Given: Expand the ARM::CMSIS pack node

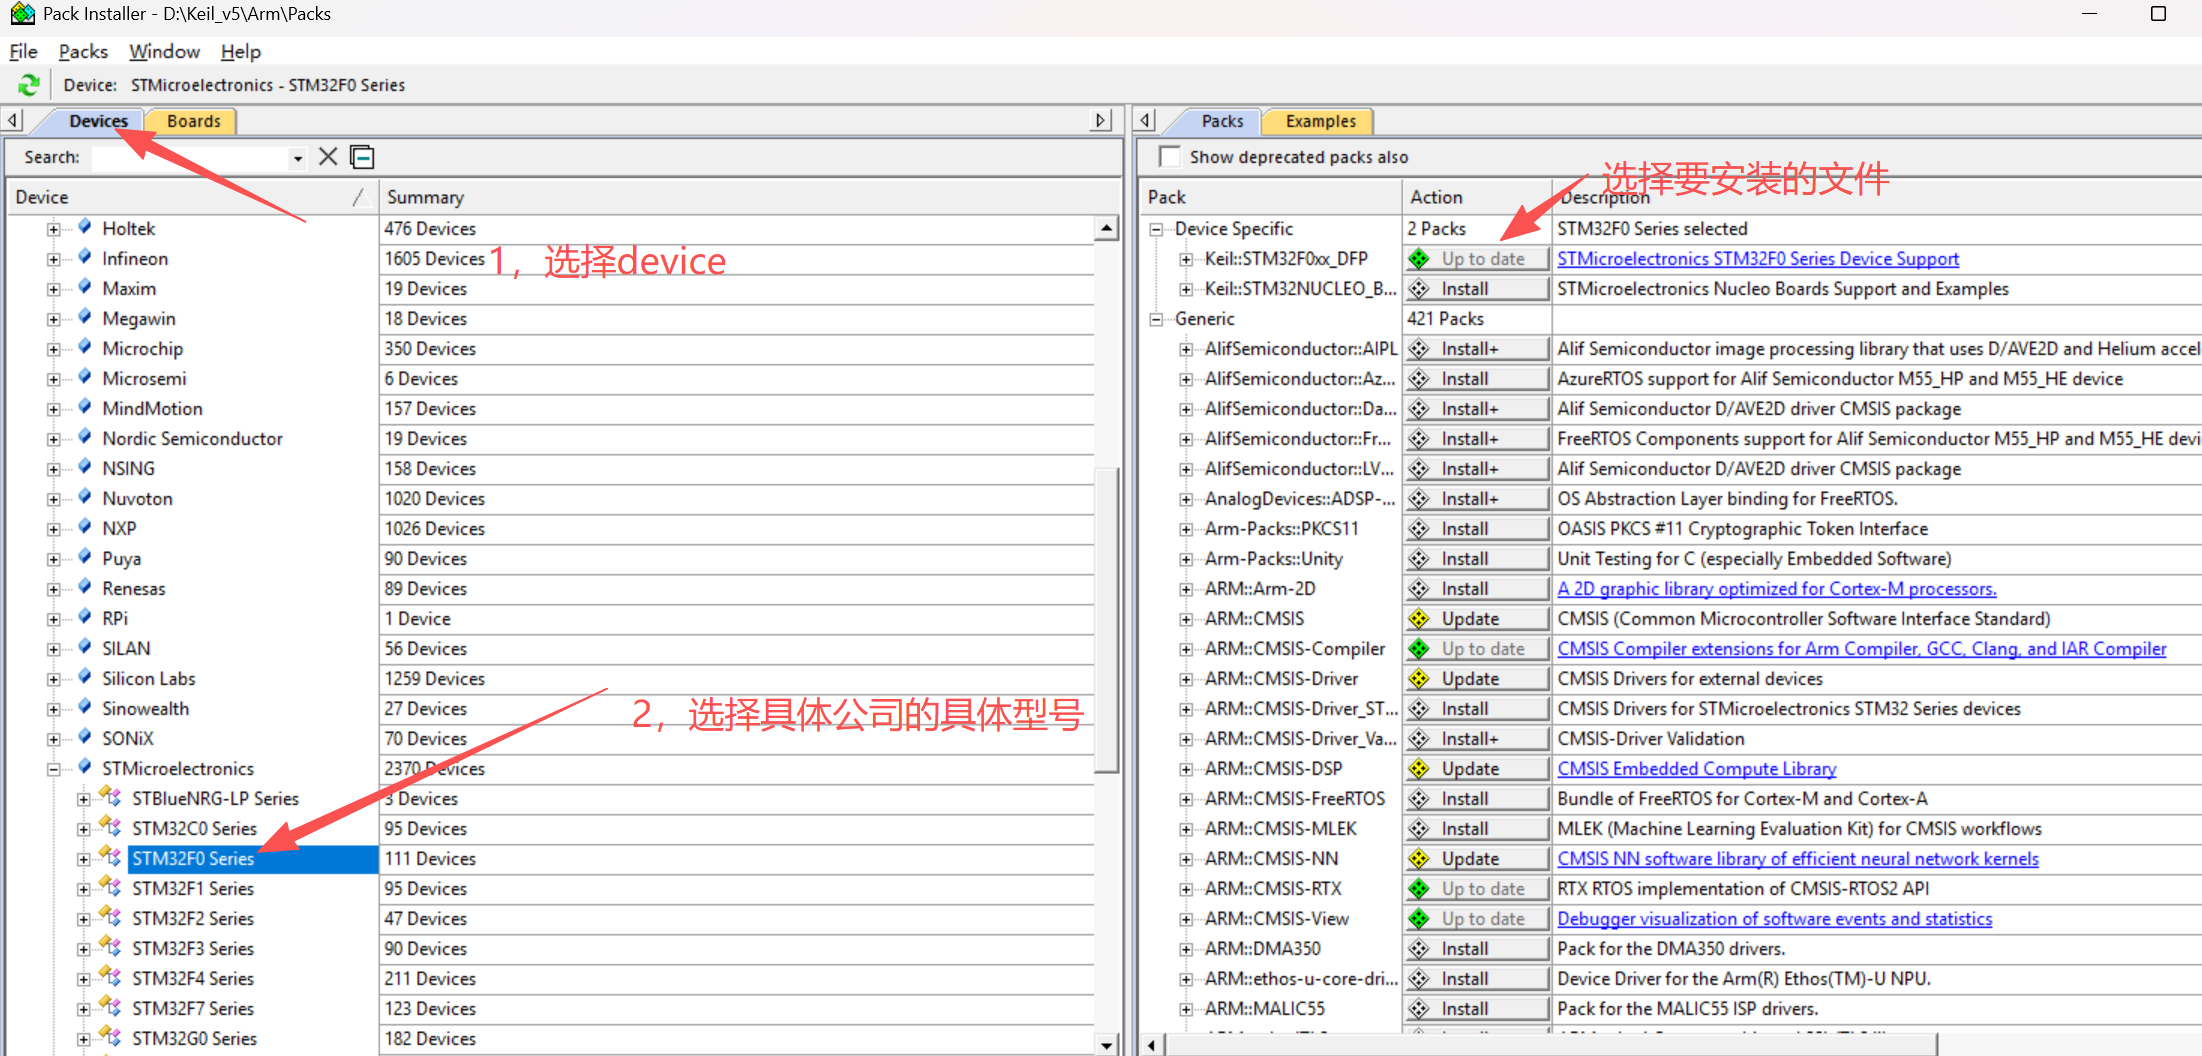Looking at the screenshot, I should (1186, 619).
